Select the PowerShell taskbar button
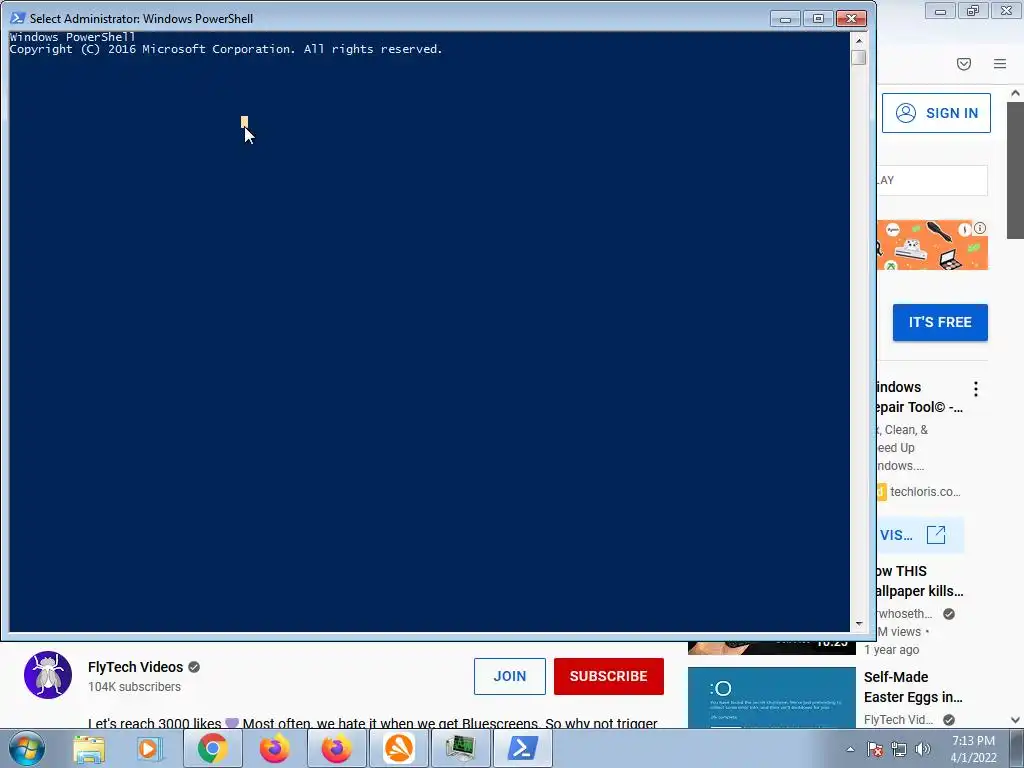Image resolution: width=1024 pixels, height=768 pixels. tap(522, 749)
